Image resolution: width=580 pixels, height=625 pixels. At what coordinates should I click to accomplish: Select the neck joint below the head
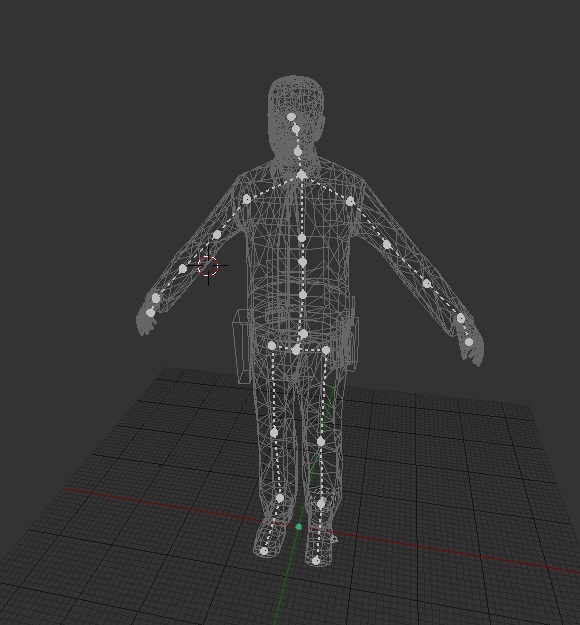(298, 151)
